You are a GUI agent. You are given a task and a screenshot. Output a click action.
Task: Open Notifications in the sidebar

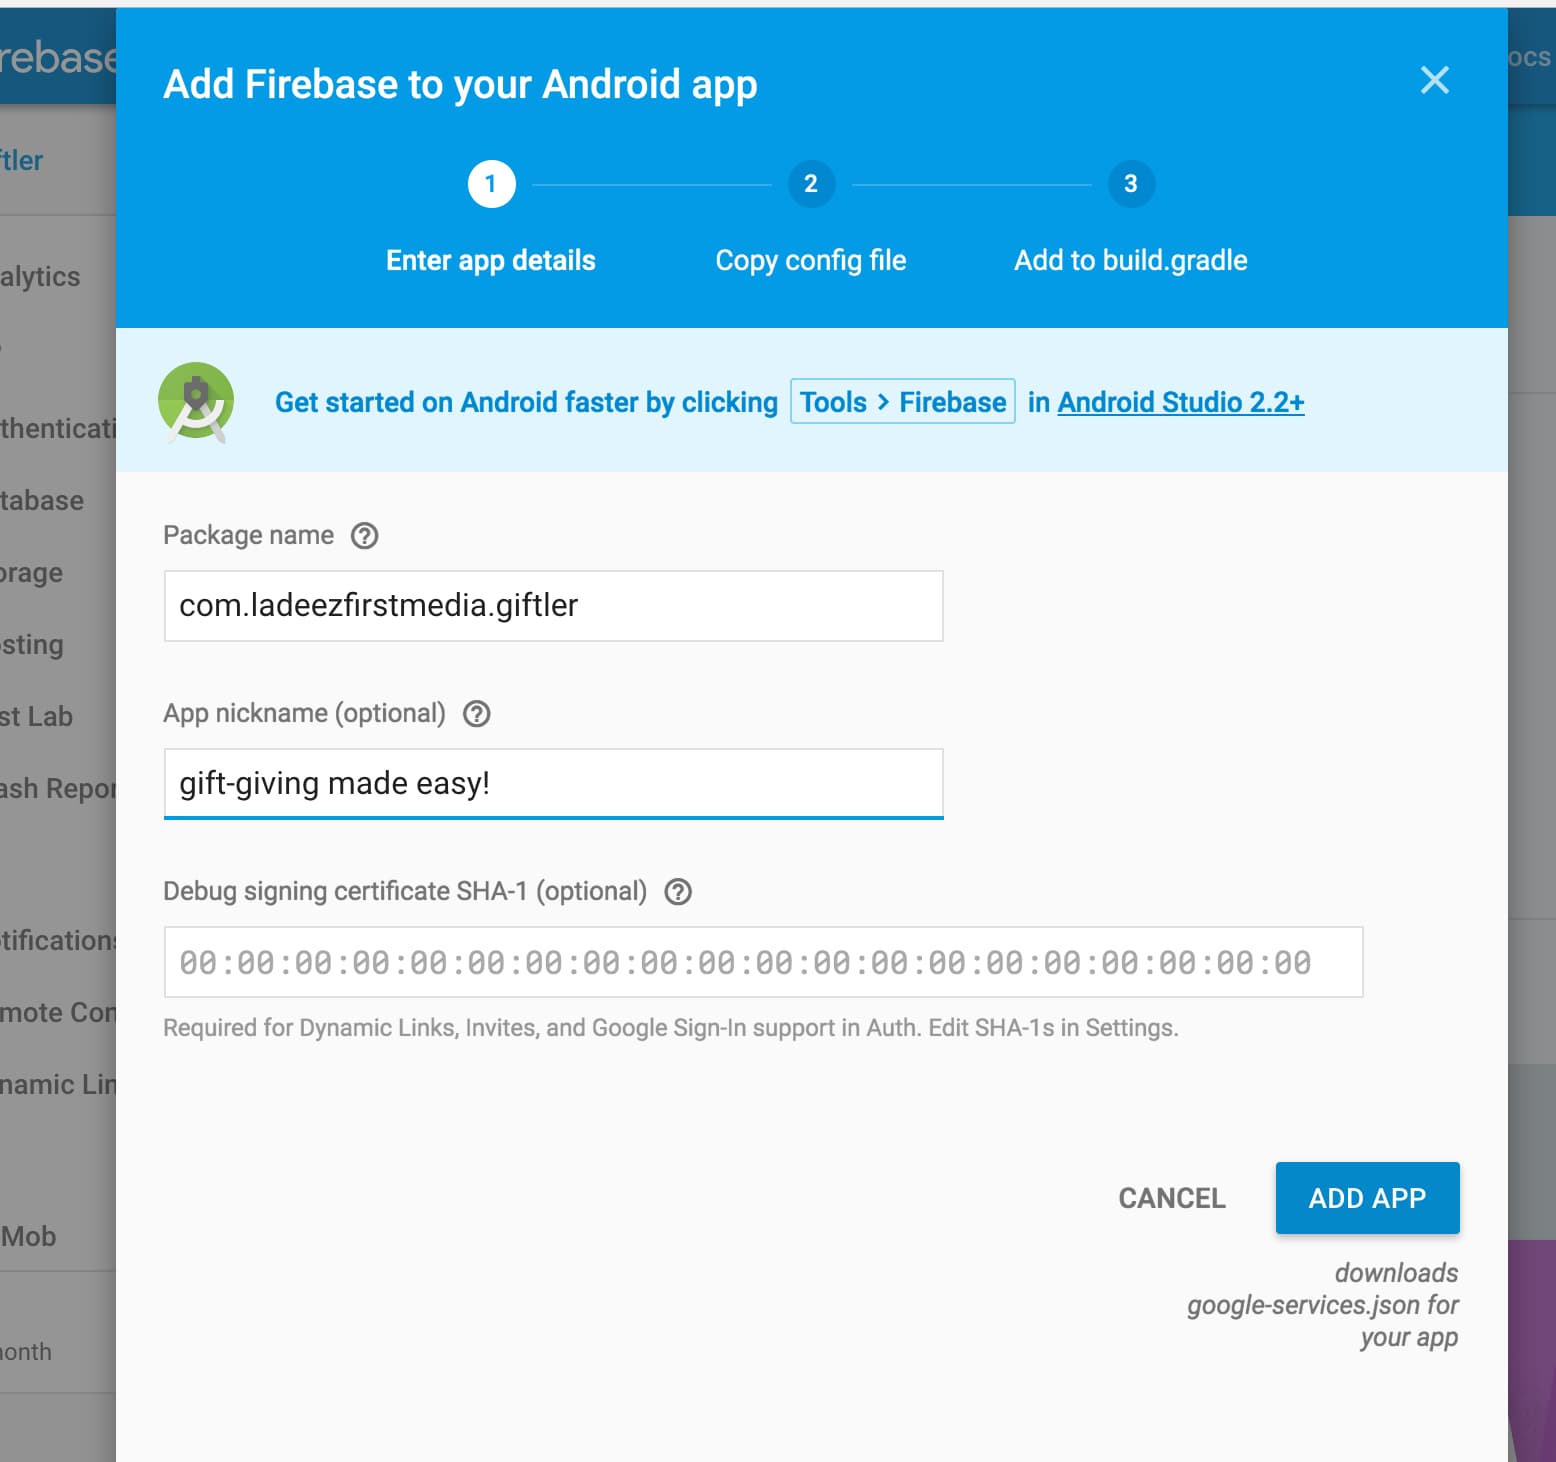[x=58, y=941]
